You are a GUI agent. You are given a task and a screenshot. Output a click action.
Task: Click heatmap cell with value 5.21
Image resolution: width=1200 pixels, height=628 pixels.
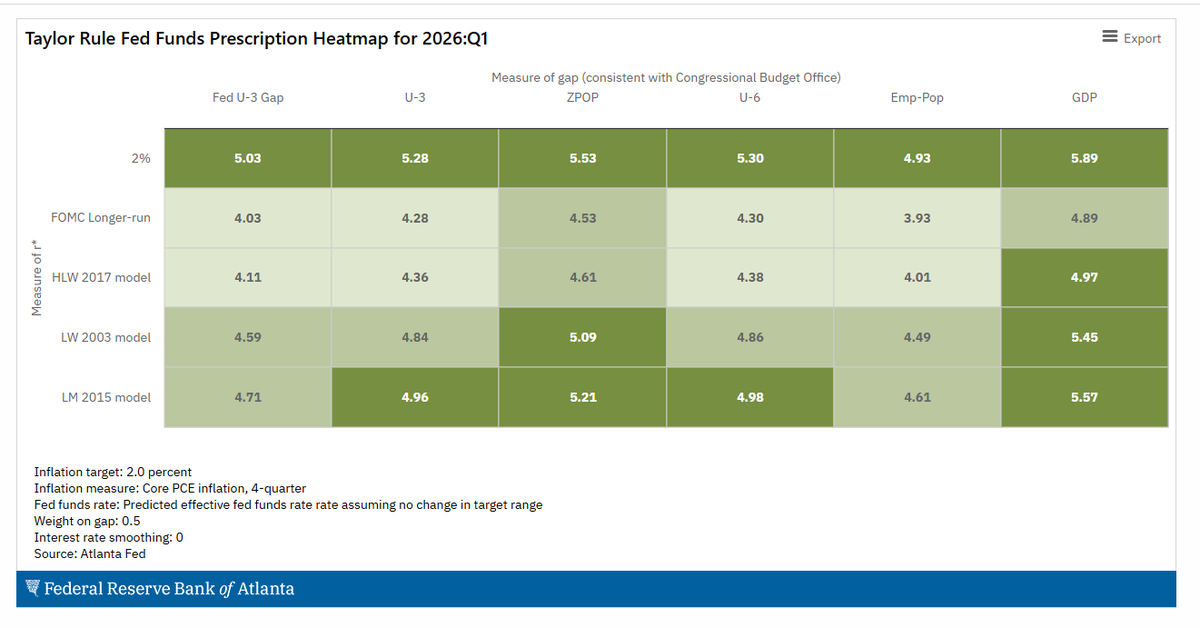[583, 397]
